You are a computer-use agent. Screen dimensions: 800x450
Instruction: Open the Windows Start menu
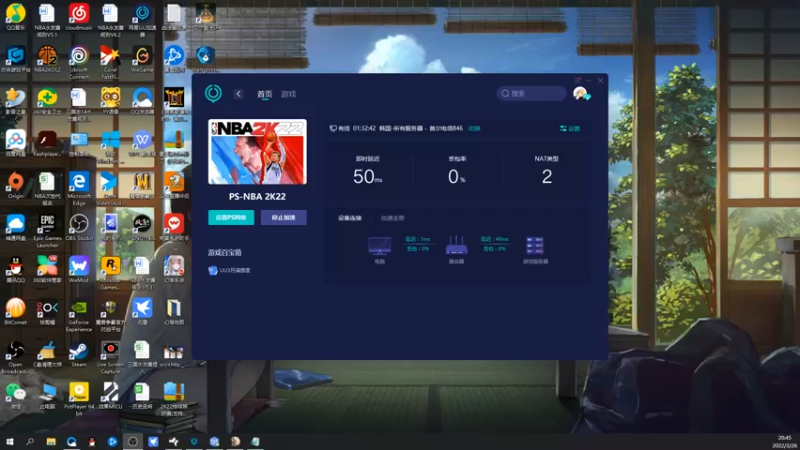[x=9, y=442]
